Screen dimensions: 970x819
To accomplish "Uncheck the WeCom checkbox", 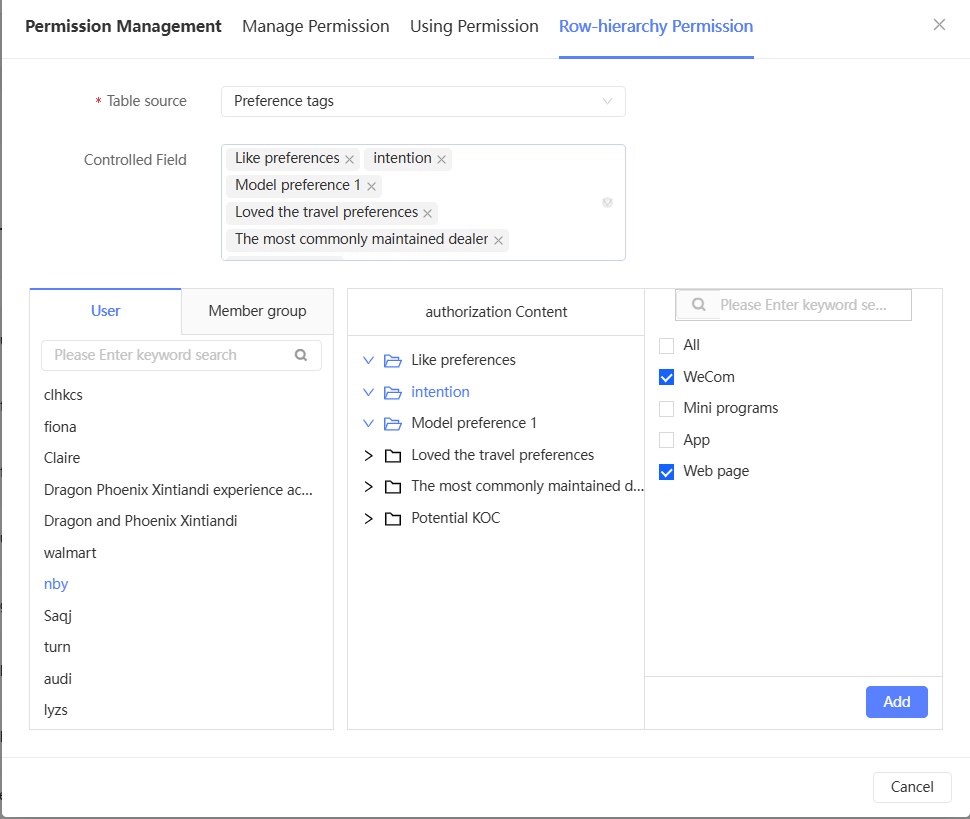I will (x=667, y=377).
